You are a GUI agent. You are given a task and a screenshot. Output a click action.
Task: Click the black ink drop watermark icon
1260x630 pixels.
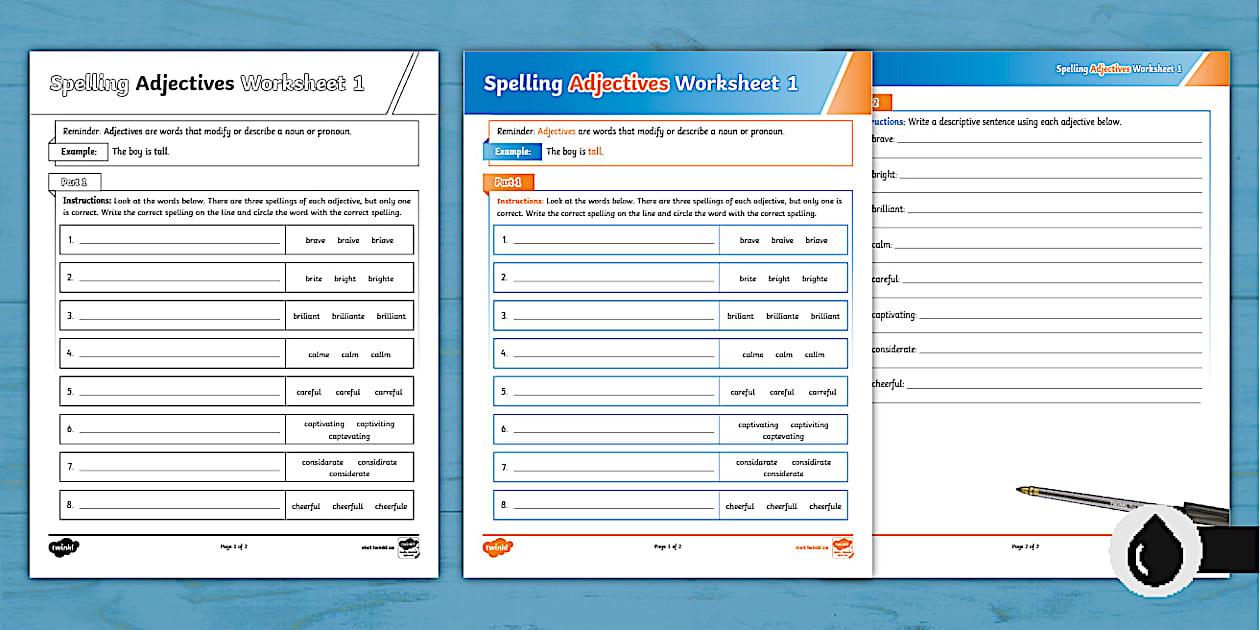tap(1155, 553)
